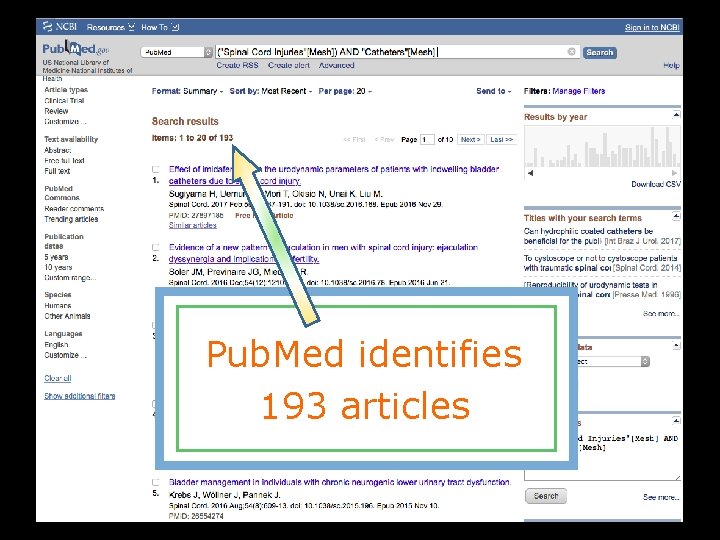Filter by Clinical Trial article type
This screenshot has height=540, width=720.
(x=64, y=101)
